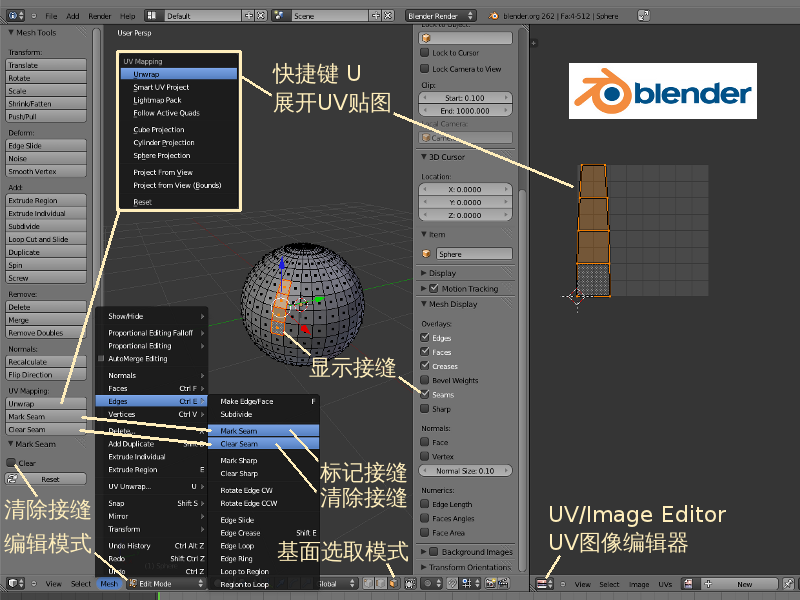800x600 pixels.
Task: Switch to face select mode
Action: click(393, 583)
